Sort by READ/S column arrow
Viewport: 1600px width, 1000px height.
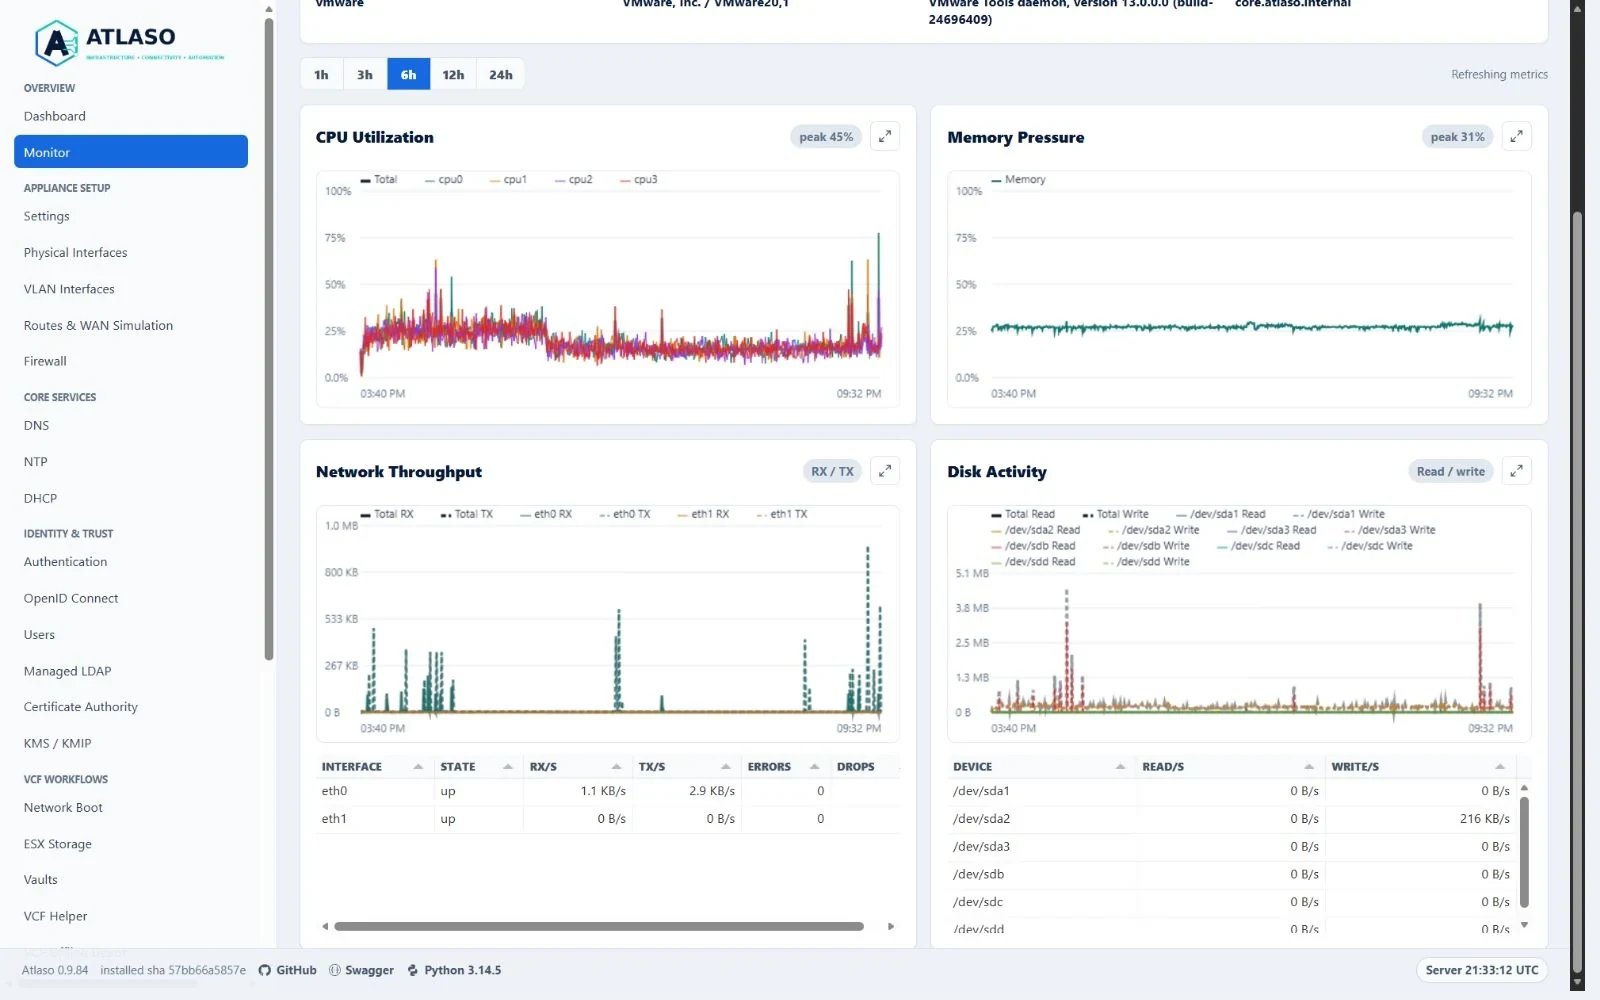point(1309,767)
